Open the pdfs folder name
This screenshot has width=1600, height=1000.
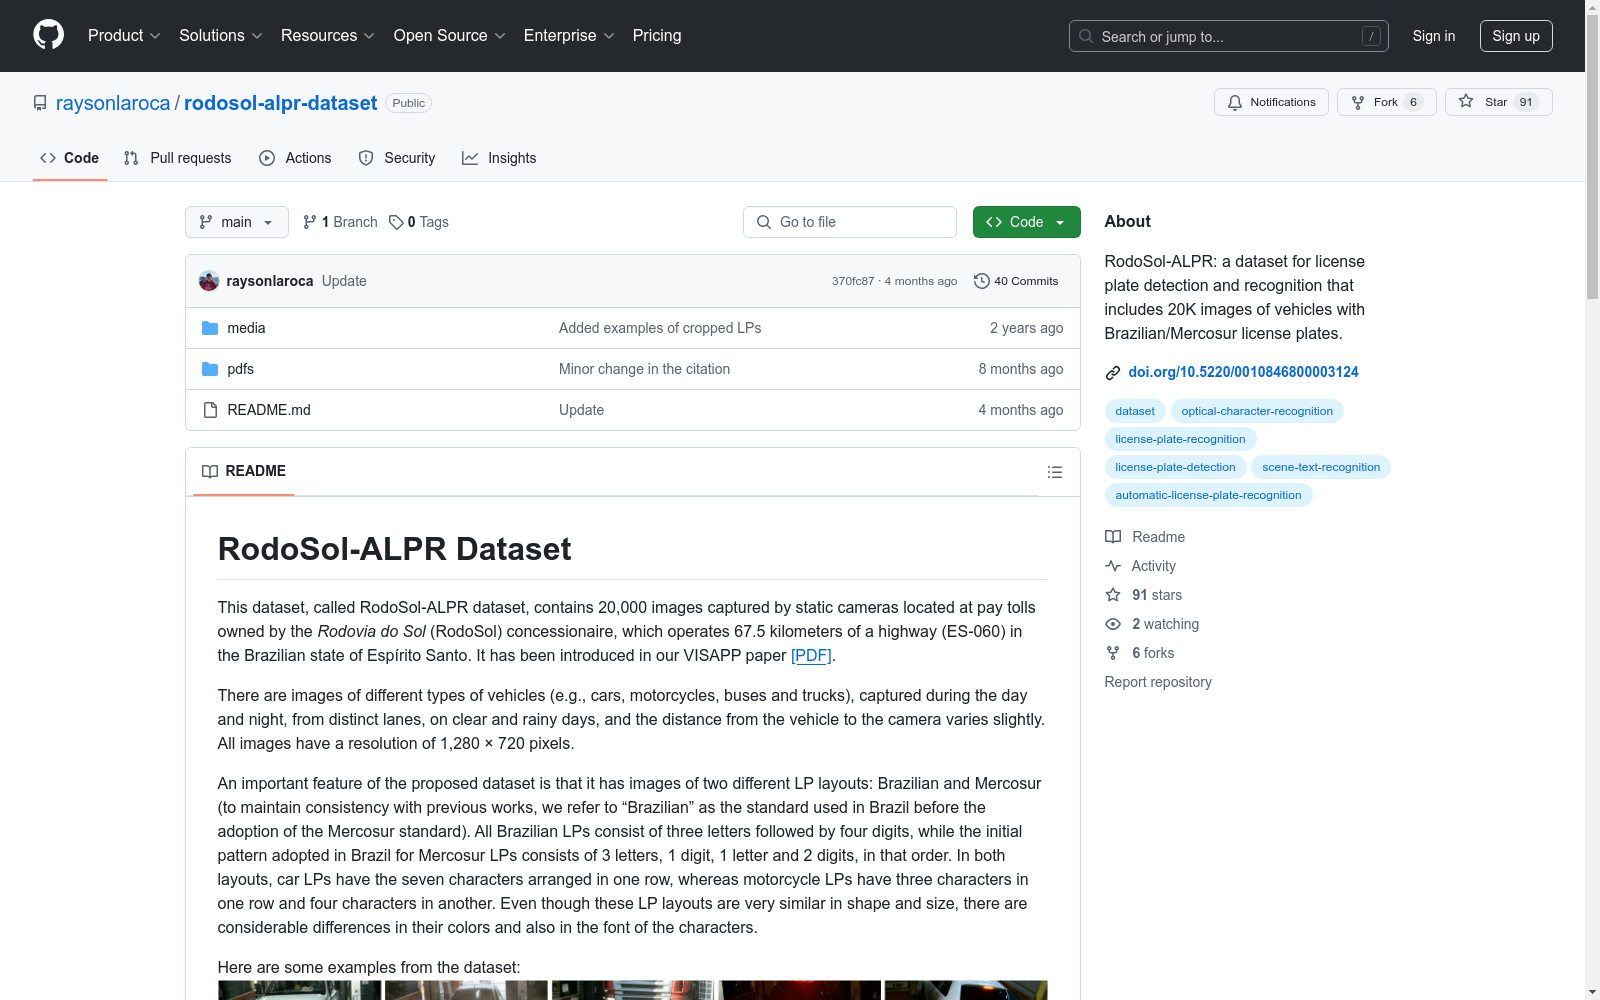(240, 369)
